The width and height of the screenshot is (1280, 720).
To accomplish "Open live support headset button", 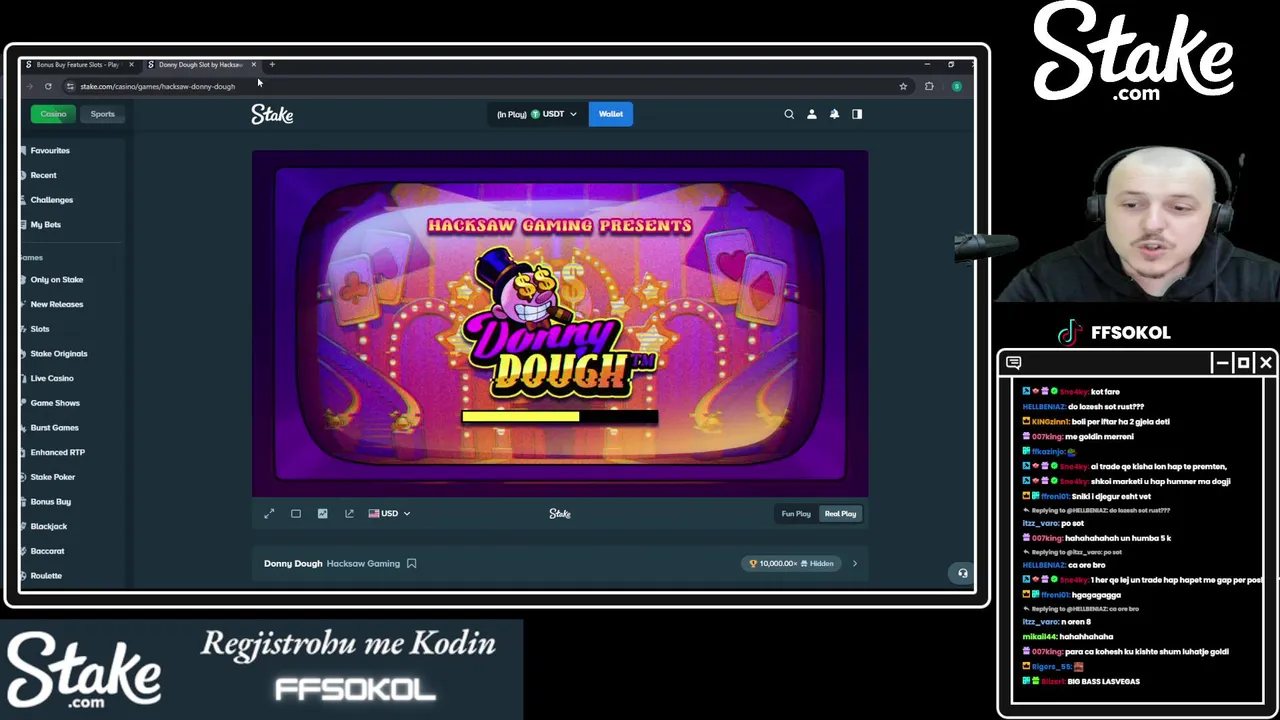I will pyautogui.click(x=962, y=573).
